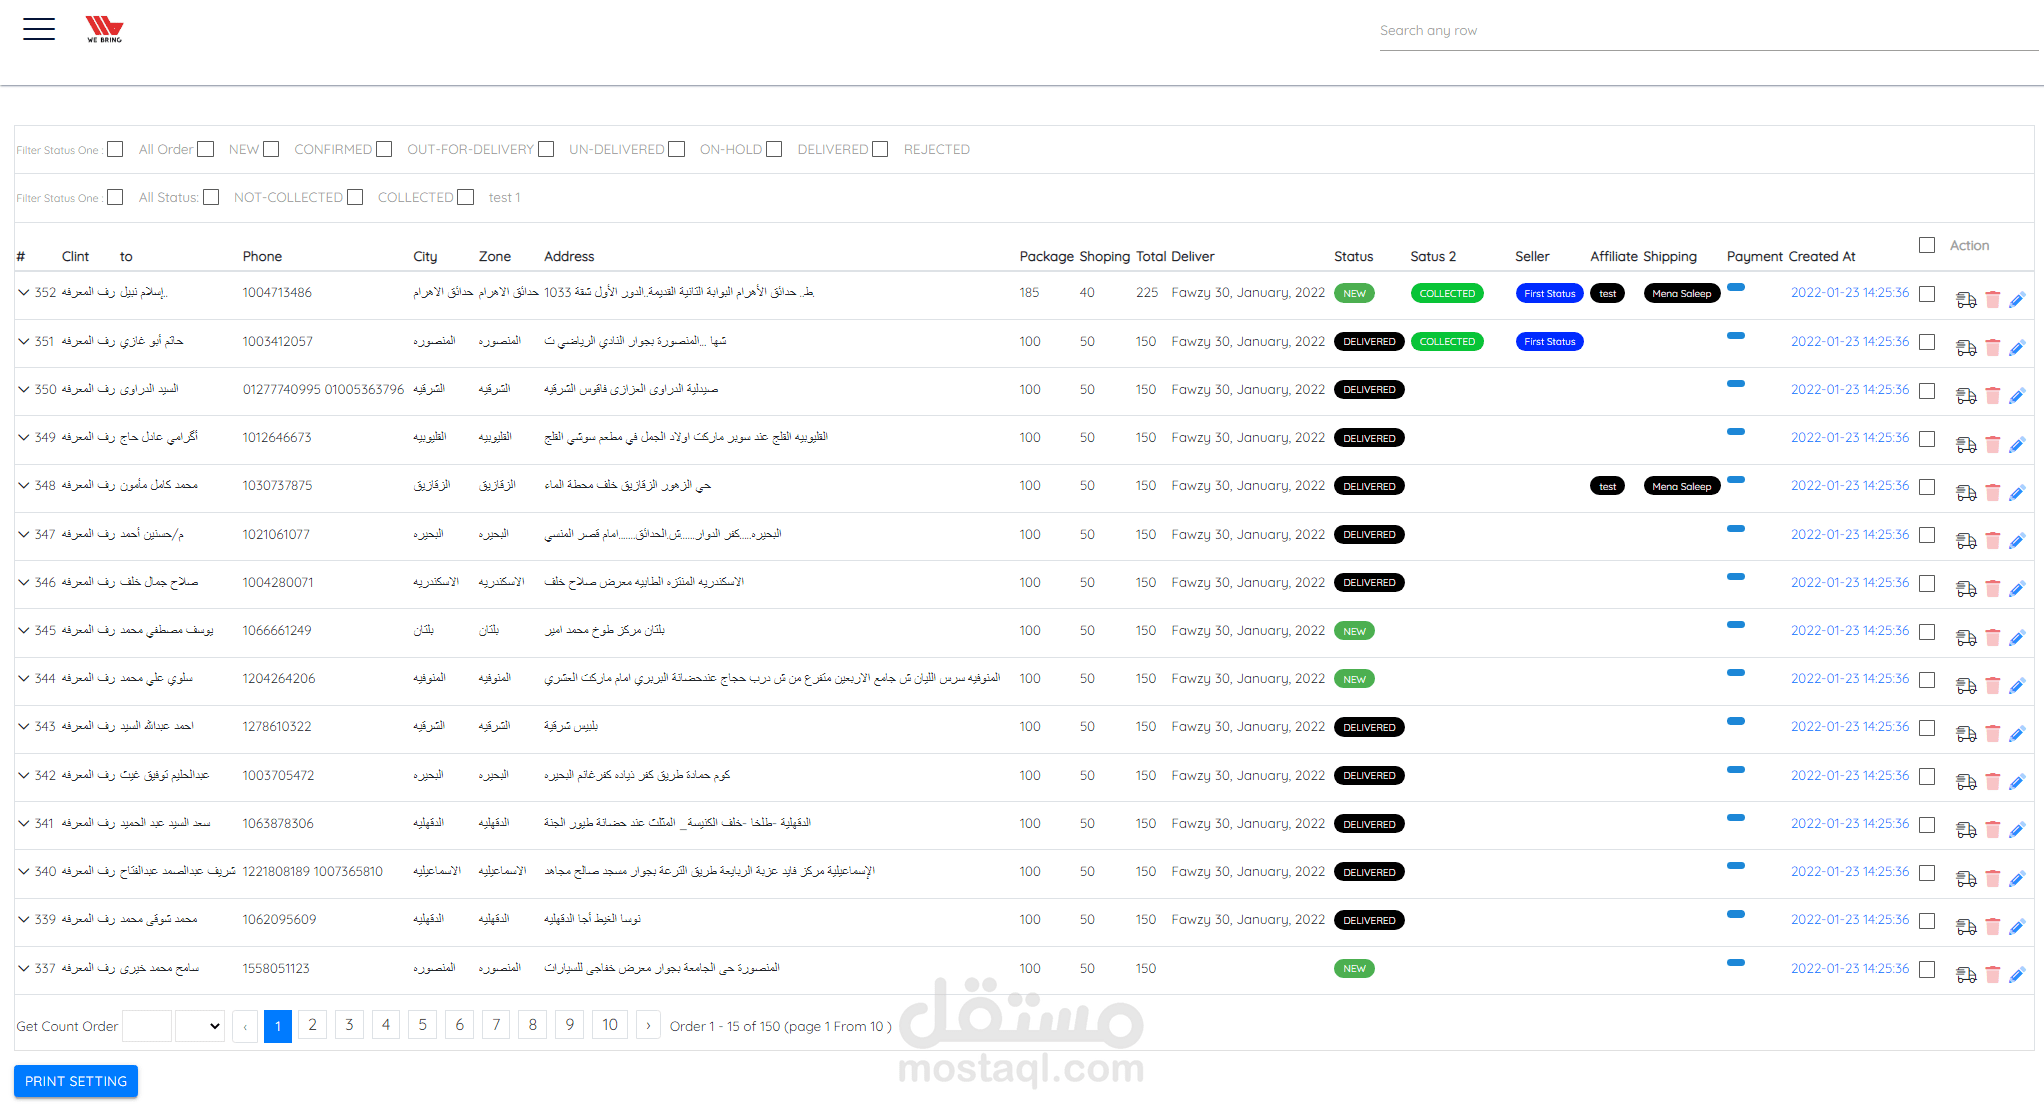Edit order 342 with the pencil icon
The image size is (2044, 1112).
tap(2017, 781)
